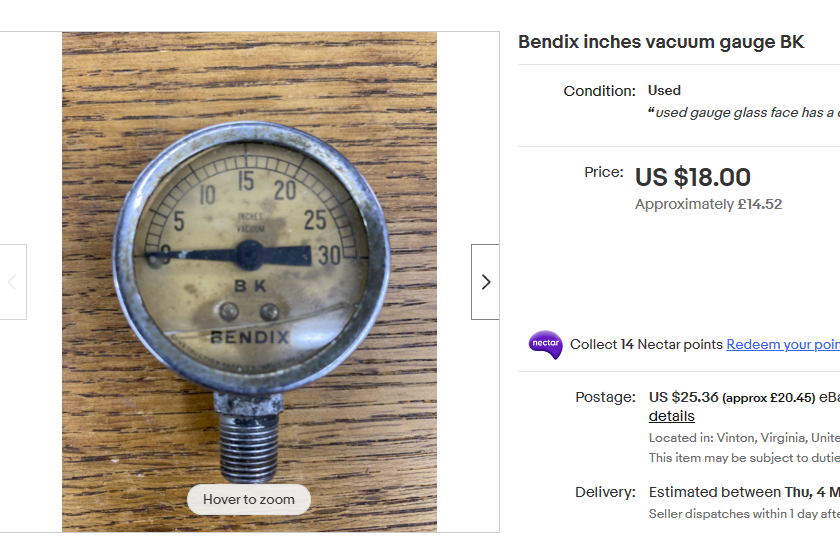Click the 'Delivery:' row label
This screenshot has width=840, height=538.
605,492
